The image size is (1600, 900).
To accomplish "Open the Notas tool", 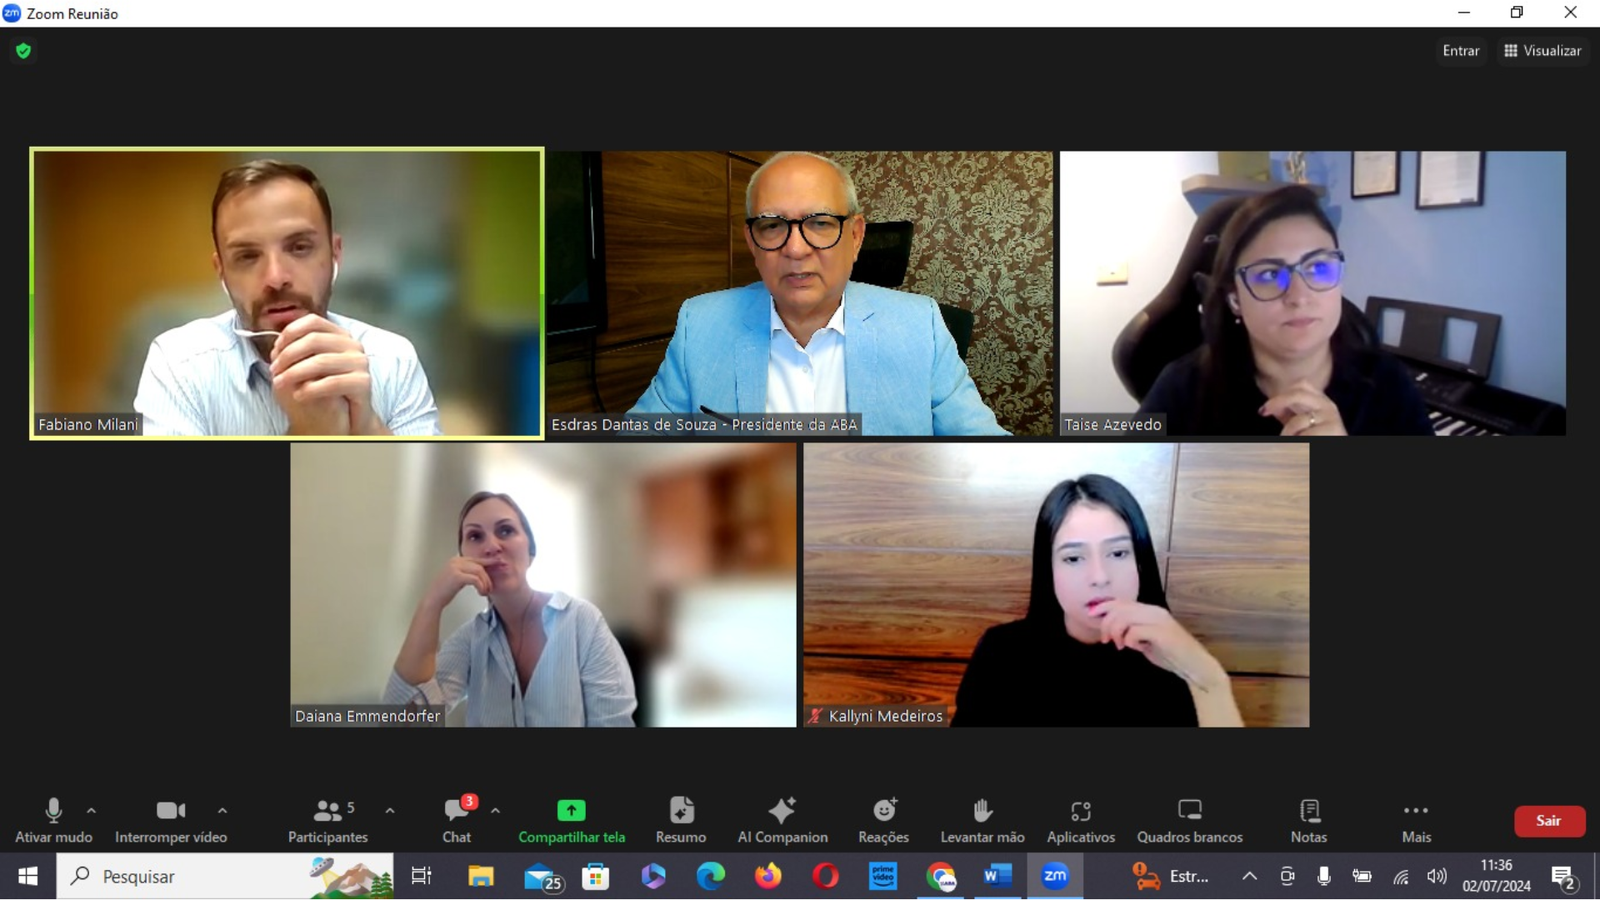I will (1308, 820).
